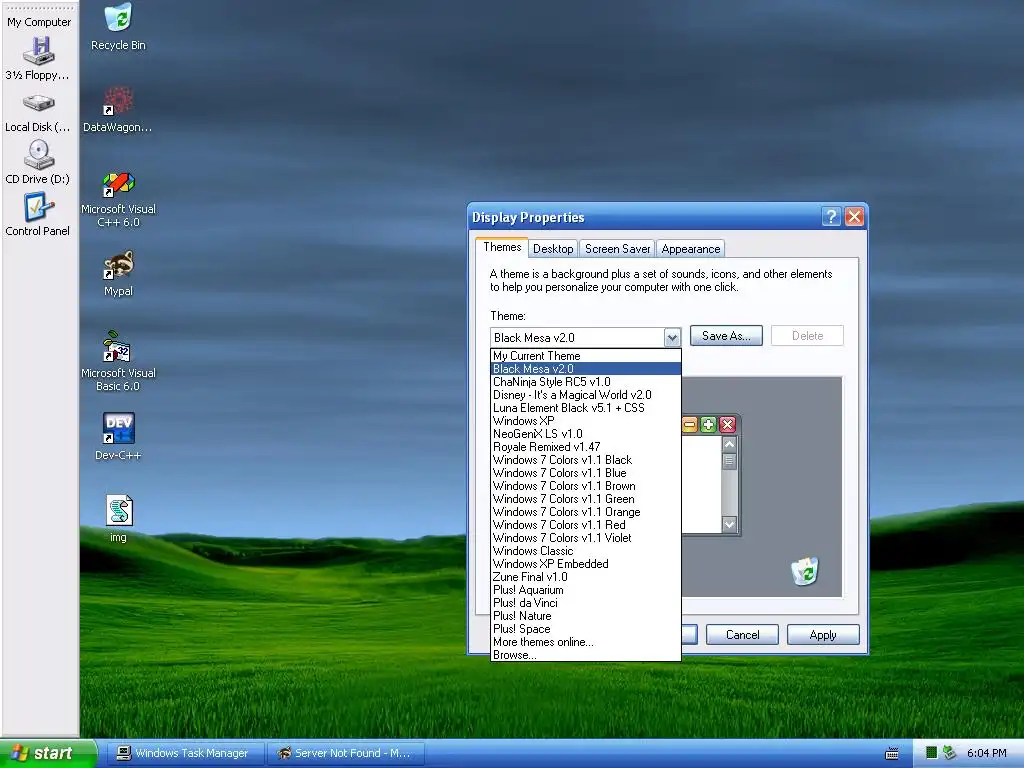Screen dimensions: 1024x768
Task: Select Microsoft Visual Basic 6.0 shortcut
Action: tap(118, 361)
